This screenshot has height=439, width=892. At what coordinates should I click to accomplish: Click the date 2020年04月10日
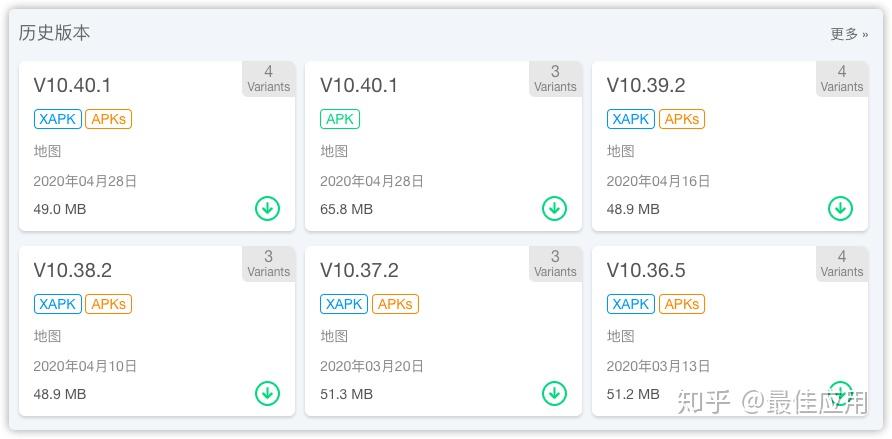(x=85, y=366)
